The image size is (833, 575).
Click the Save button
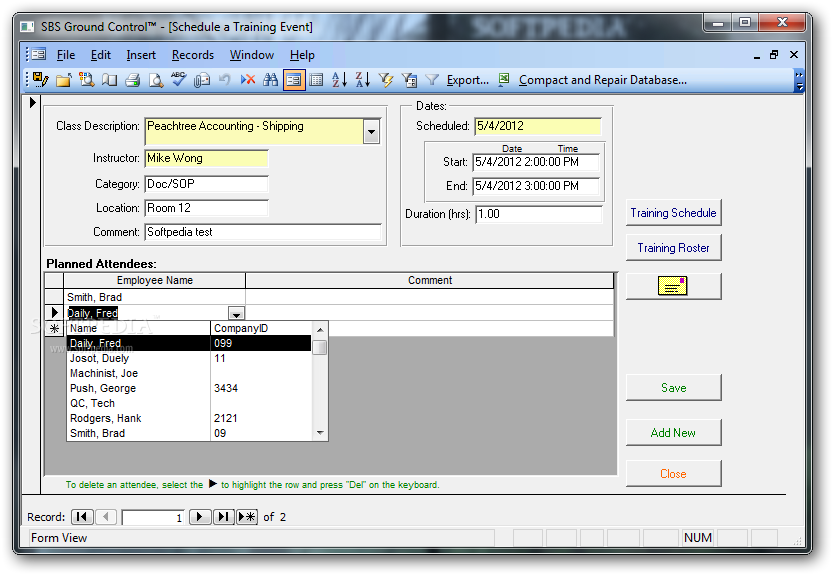(673, 388)
